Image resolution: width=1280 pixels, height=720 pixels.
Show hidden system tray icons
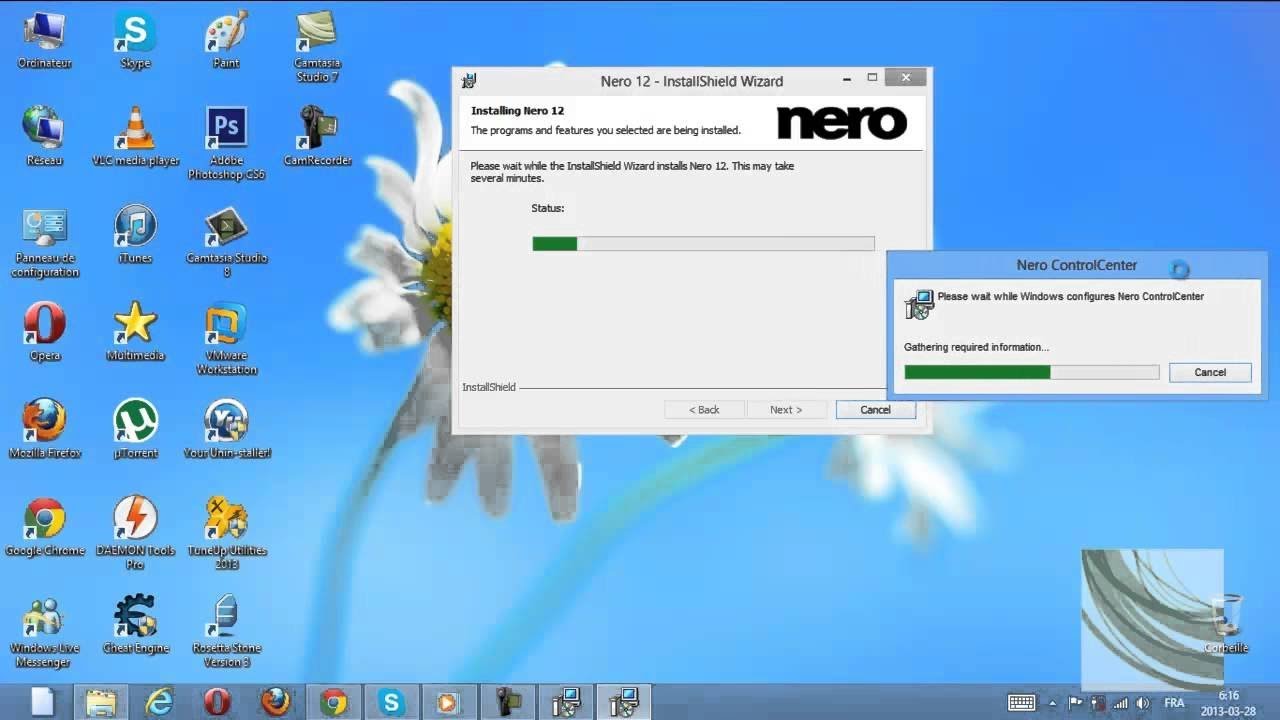click(x=1055, y=703)
